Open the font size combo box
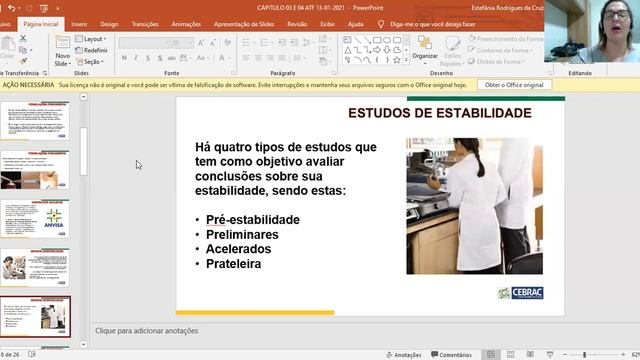 click(182, 43)
